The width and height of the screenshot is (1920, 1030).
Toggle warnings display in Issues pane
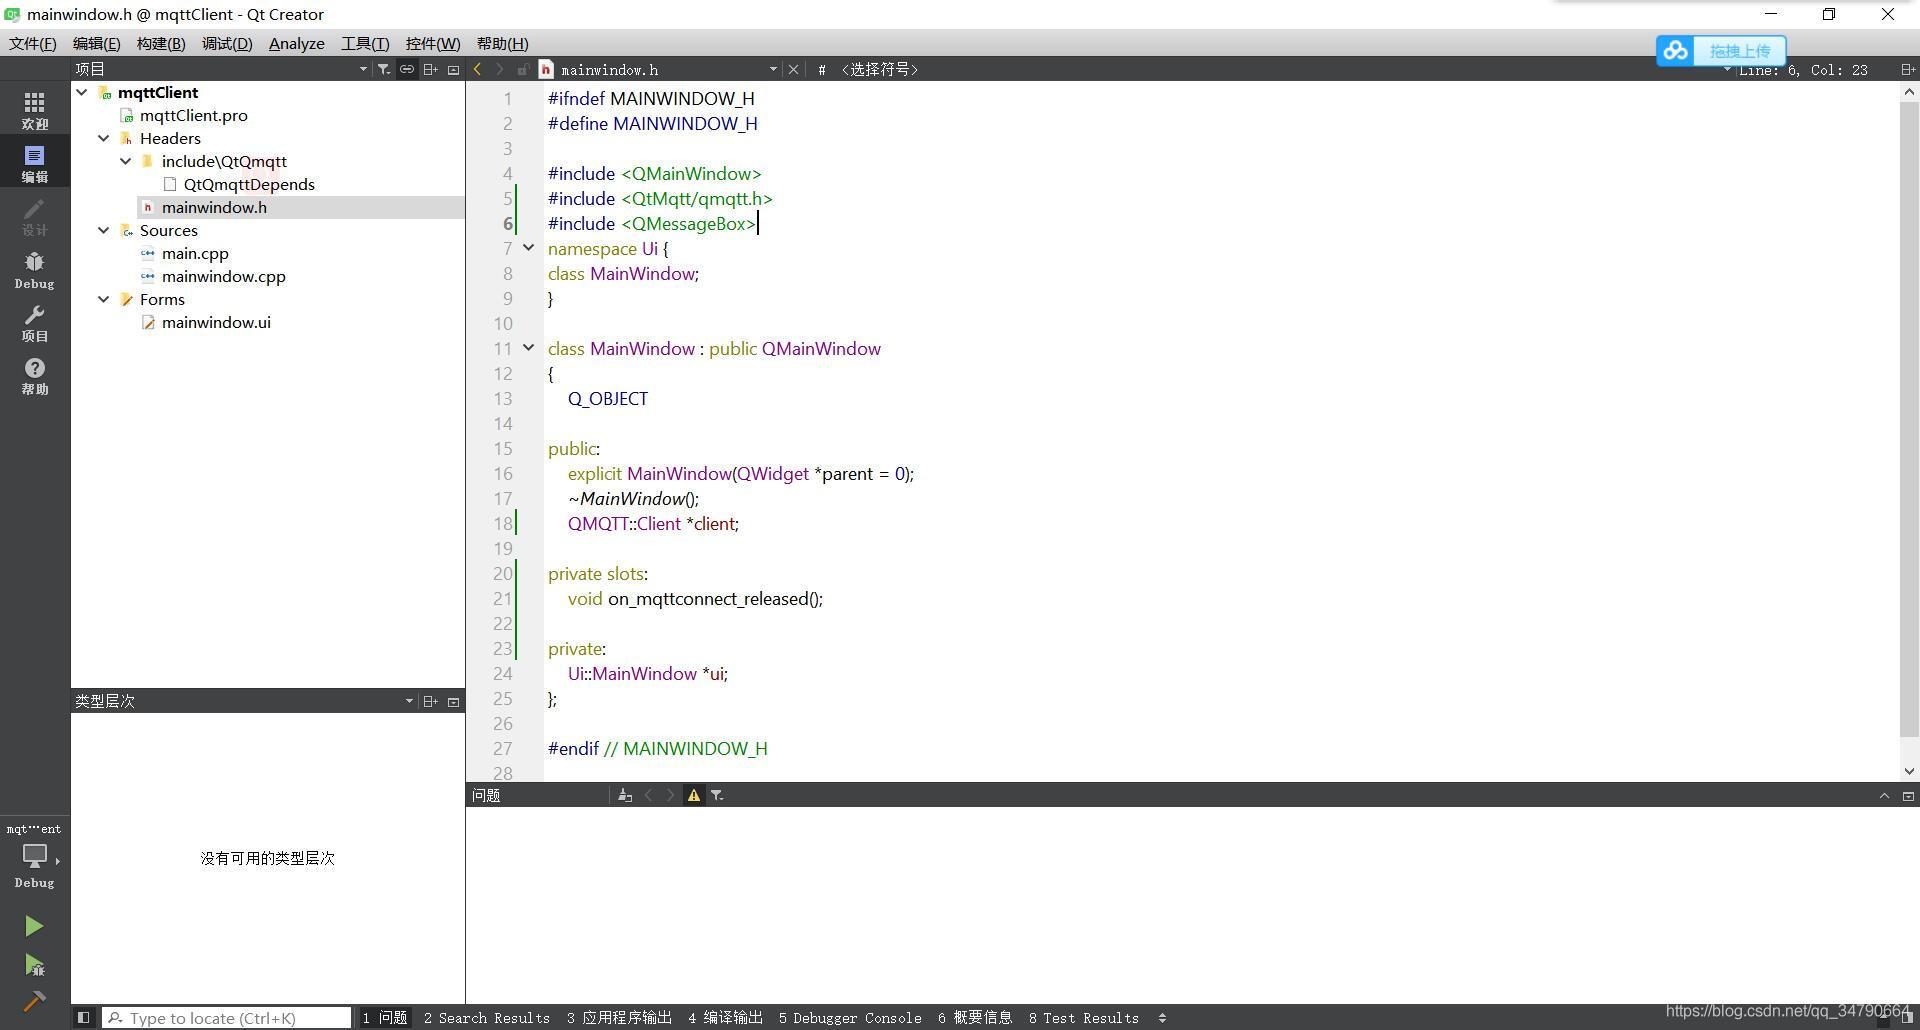(x=693, y=795)
